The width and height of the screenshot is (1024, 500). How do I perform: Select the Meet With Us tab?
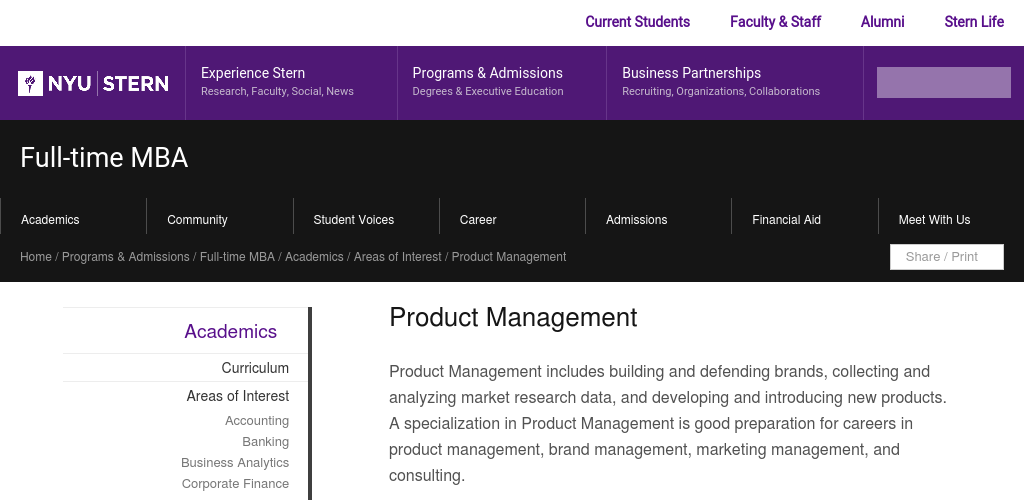935,220
